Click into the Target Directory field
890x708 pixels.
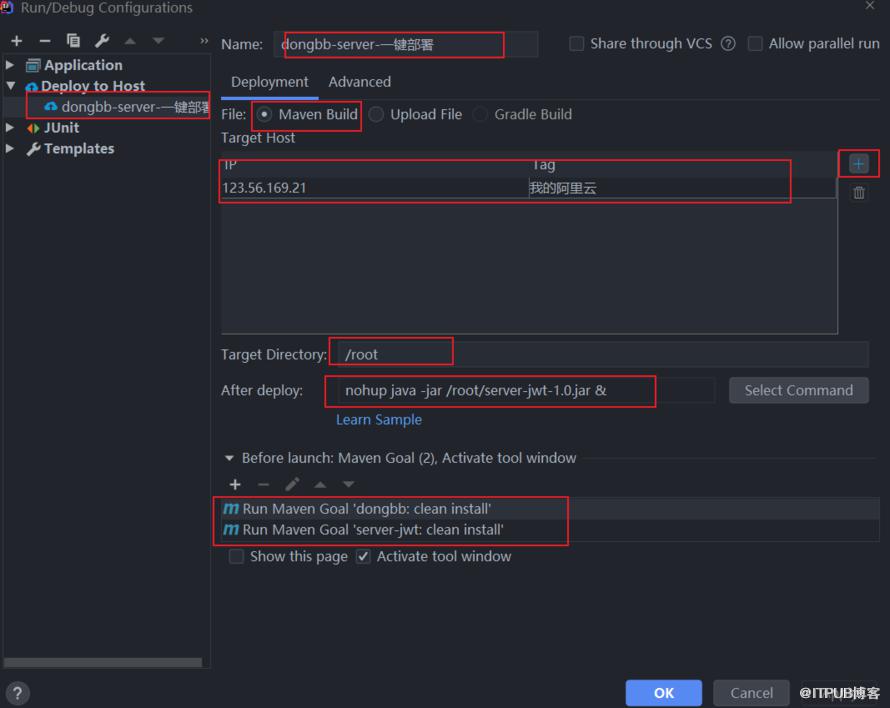click(602, 354)
